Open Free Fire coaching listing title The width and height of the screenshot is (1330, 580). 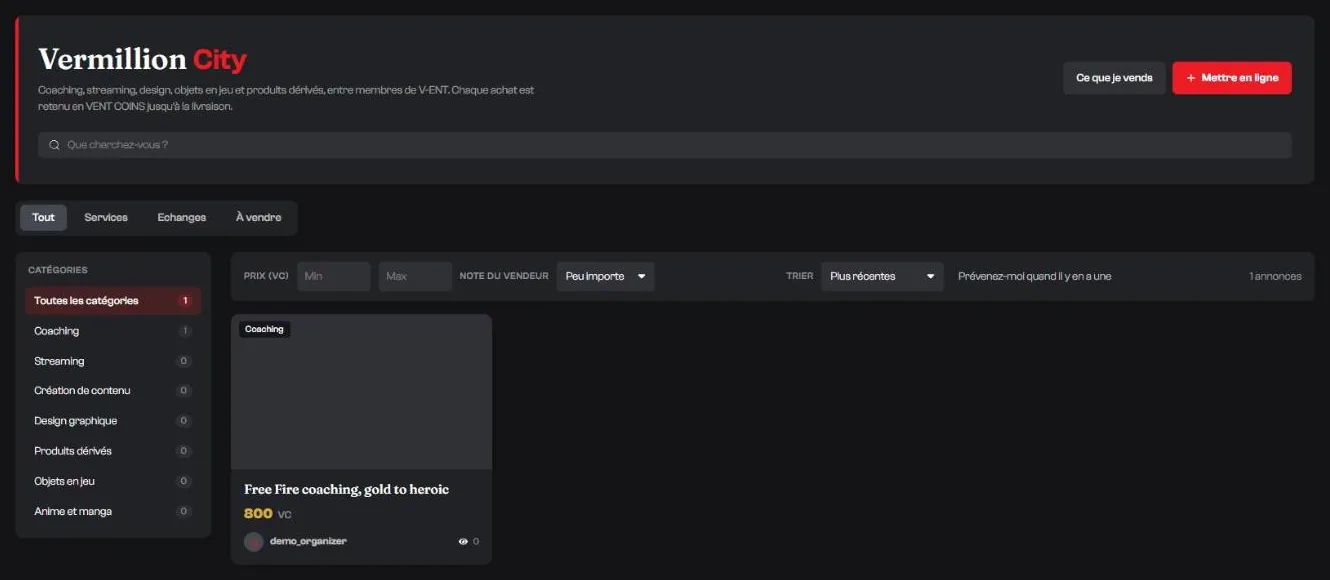click(346, 489)
